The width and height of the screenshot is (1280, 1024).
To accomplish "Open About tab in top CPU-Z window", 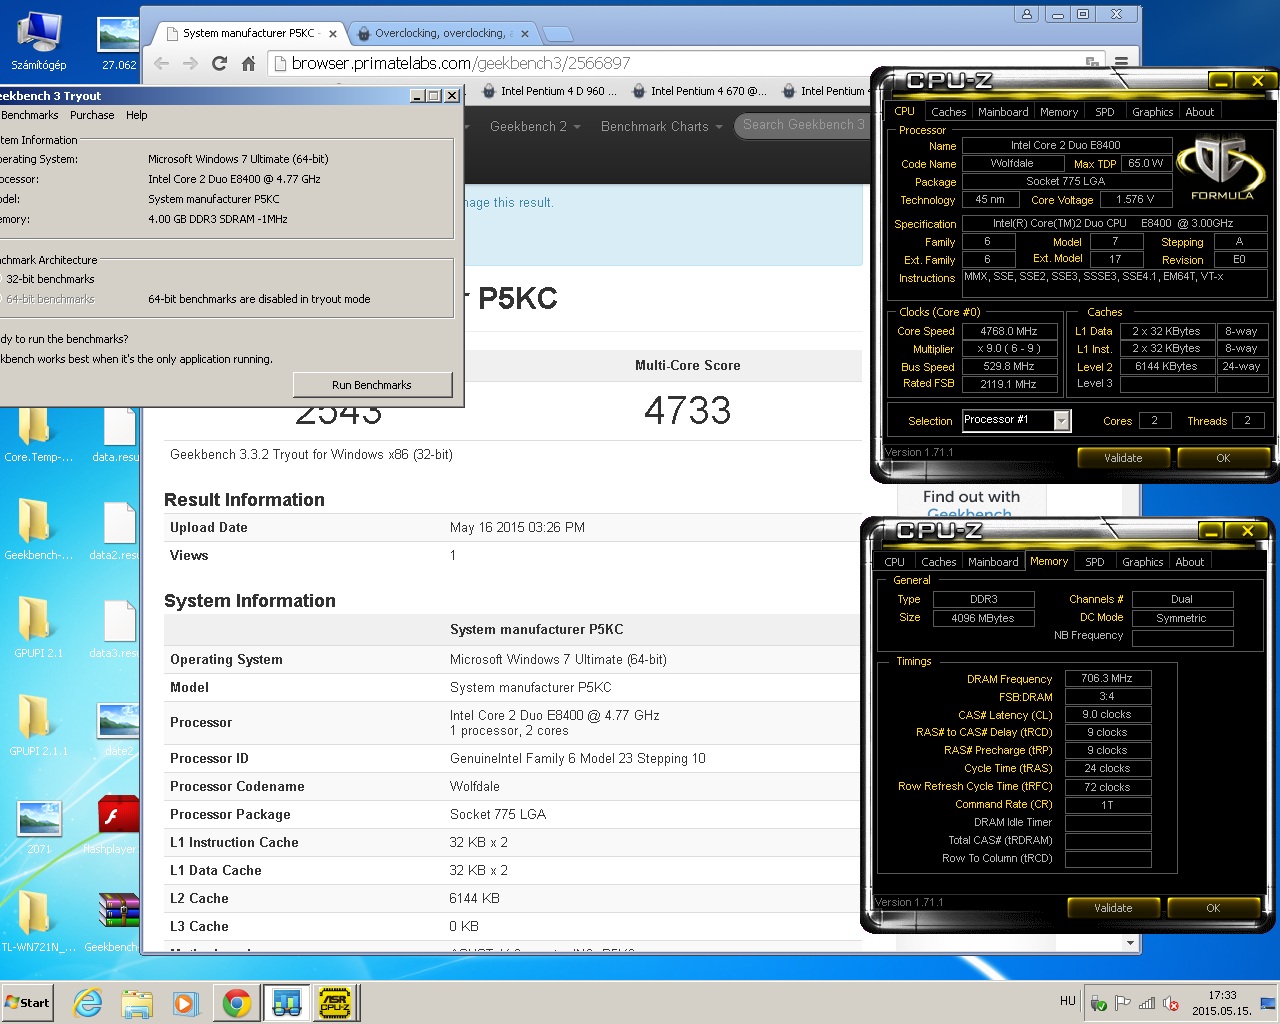I will tap(1200, 112).
